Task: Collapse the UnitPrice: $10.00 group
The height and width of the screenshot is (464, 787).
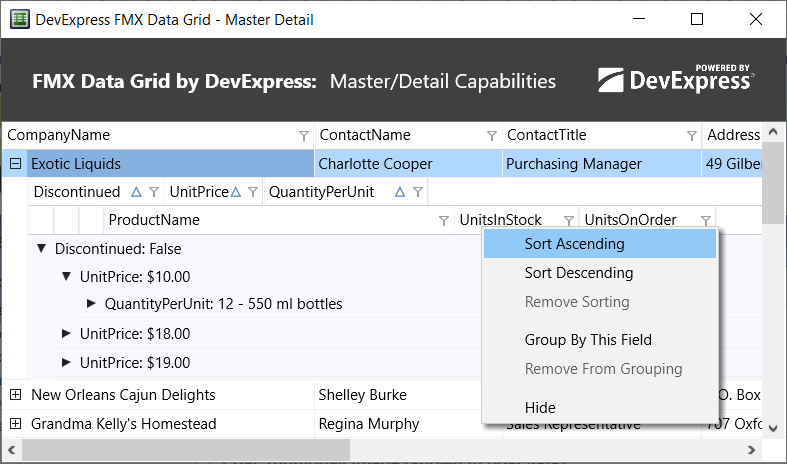Action: [x=66, y=276]
